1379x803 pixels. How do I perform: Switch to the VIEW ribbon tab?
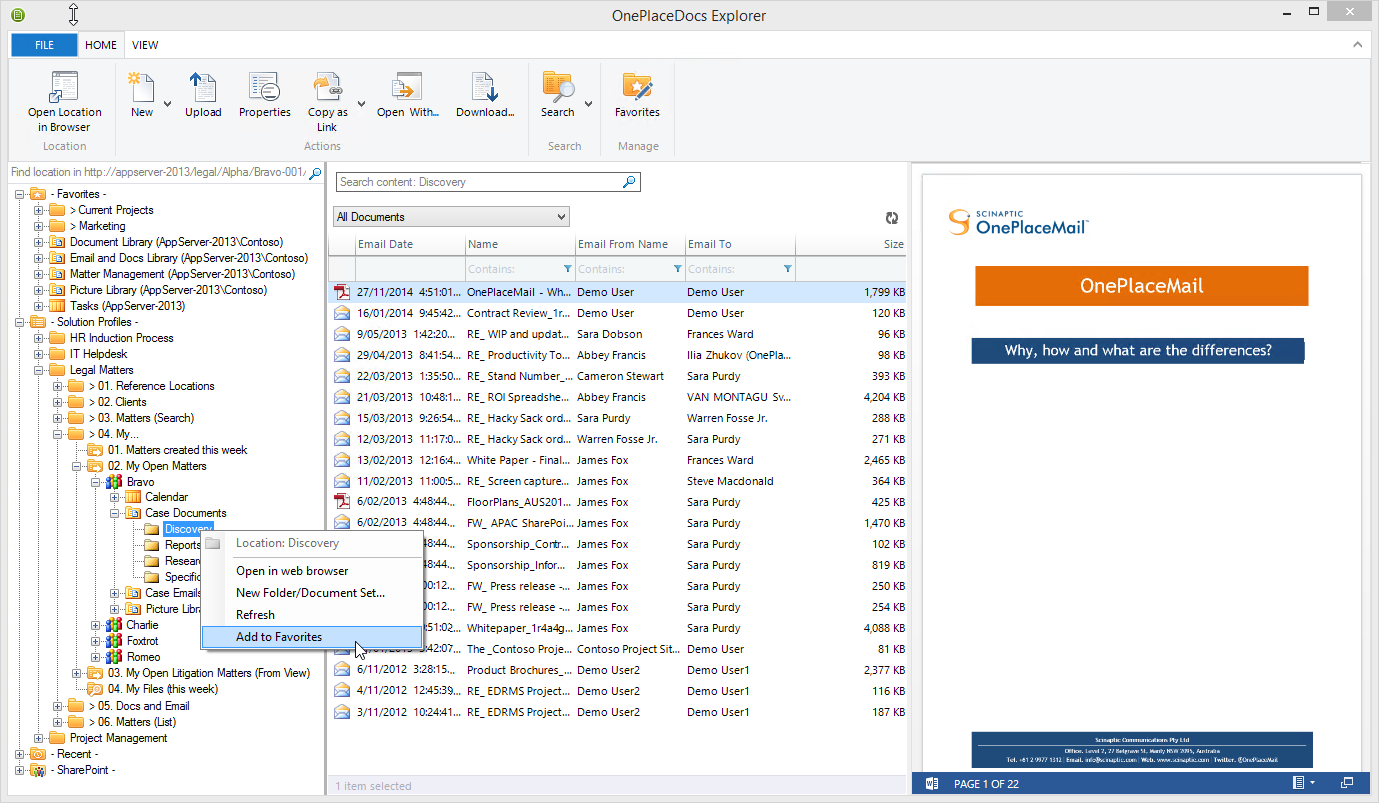145,45
